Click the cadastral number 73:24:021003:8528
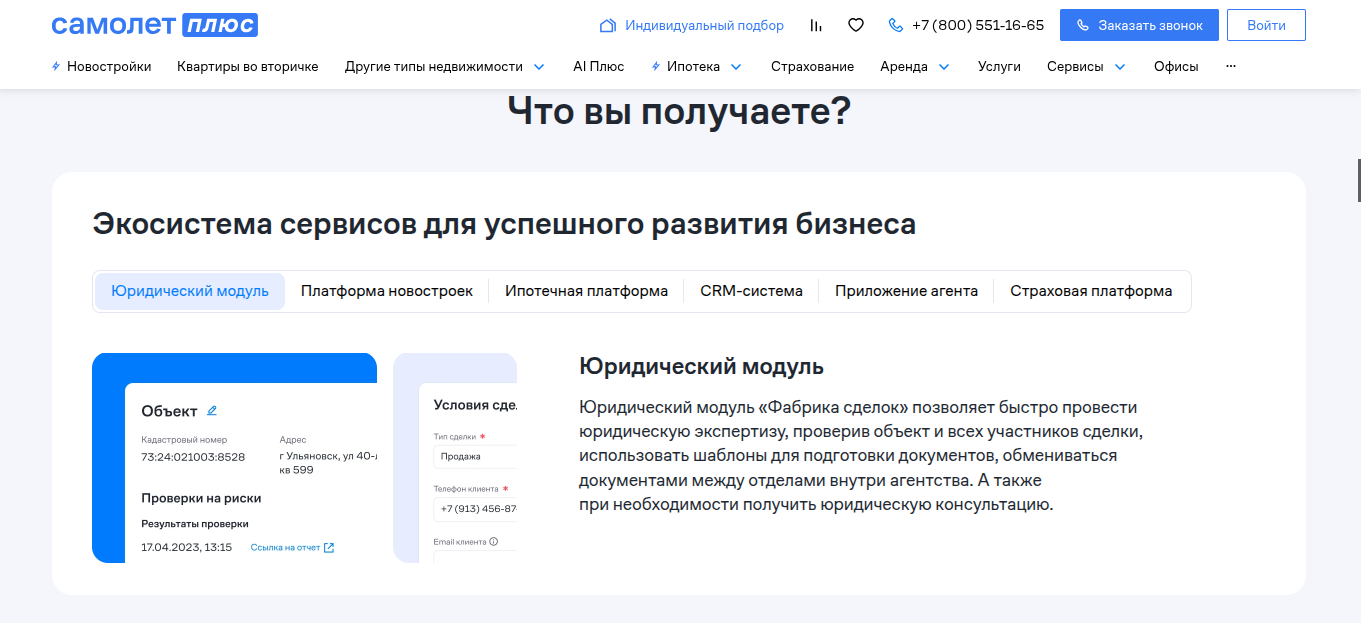 193,457
